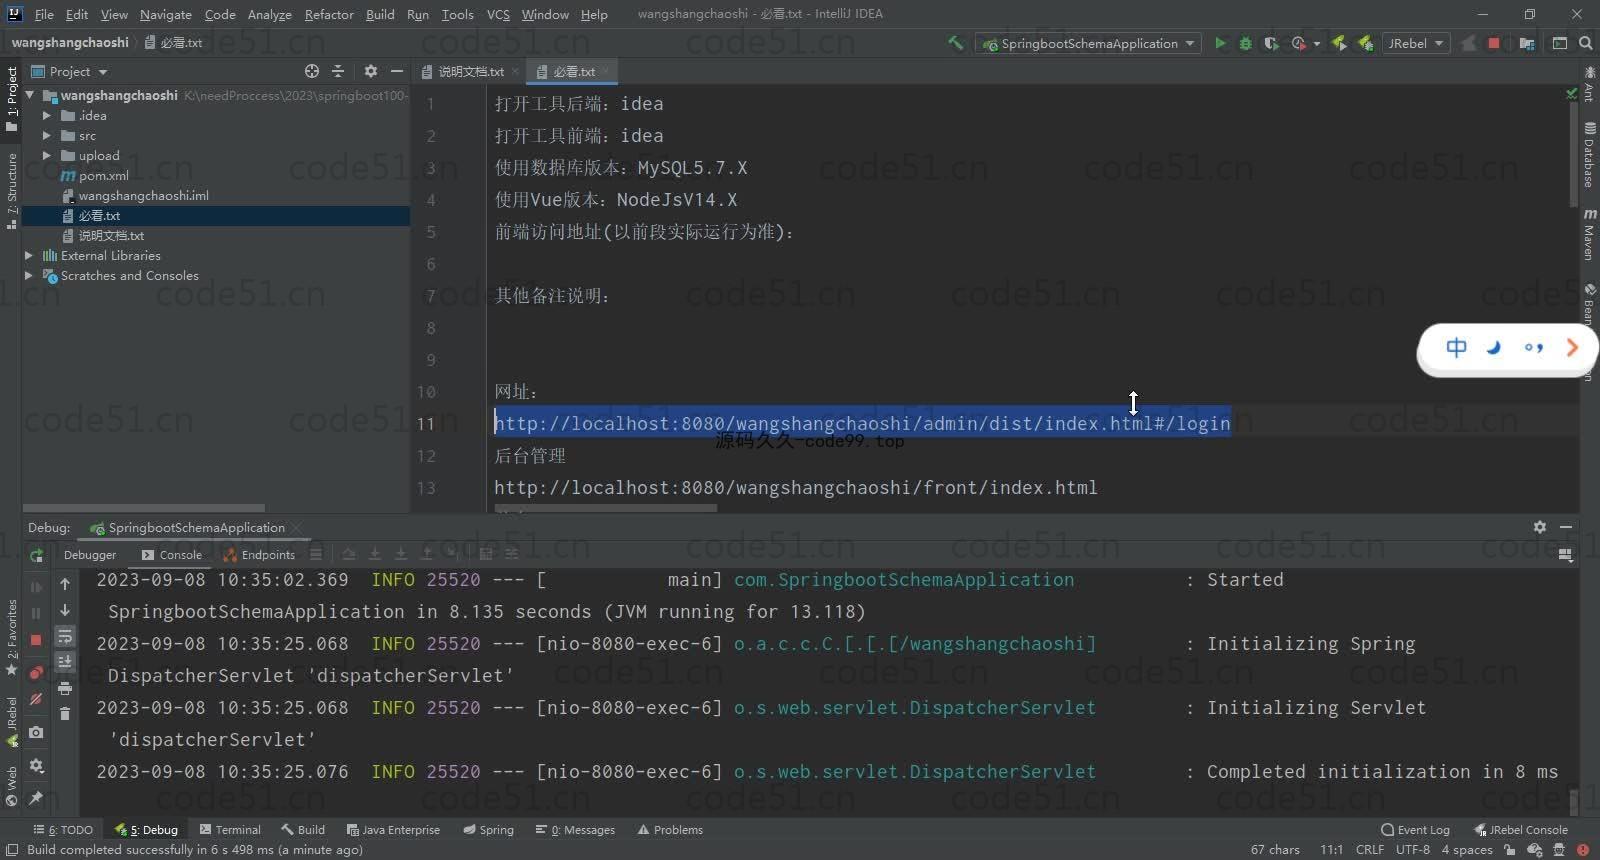This screenshot has height=860, width=1600.
Task: Start debugging with the green bug icon
Action: [x=1245, y=43]
